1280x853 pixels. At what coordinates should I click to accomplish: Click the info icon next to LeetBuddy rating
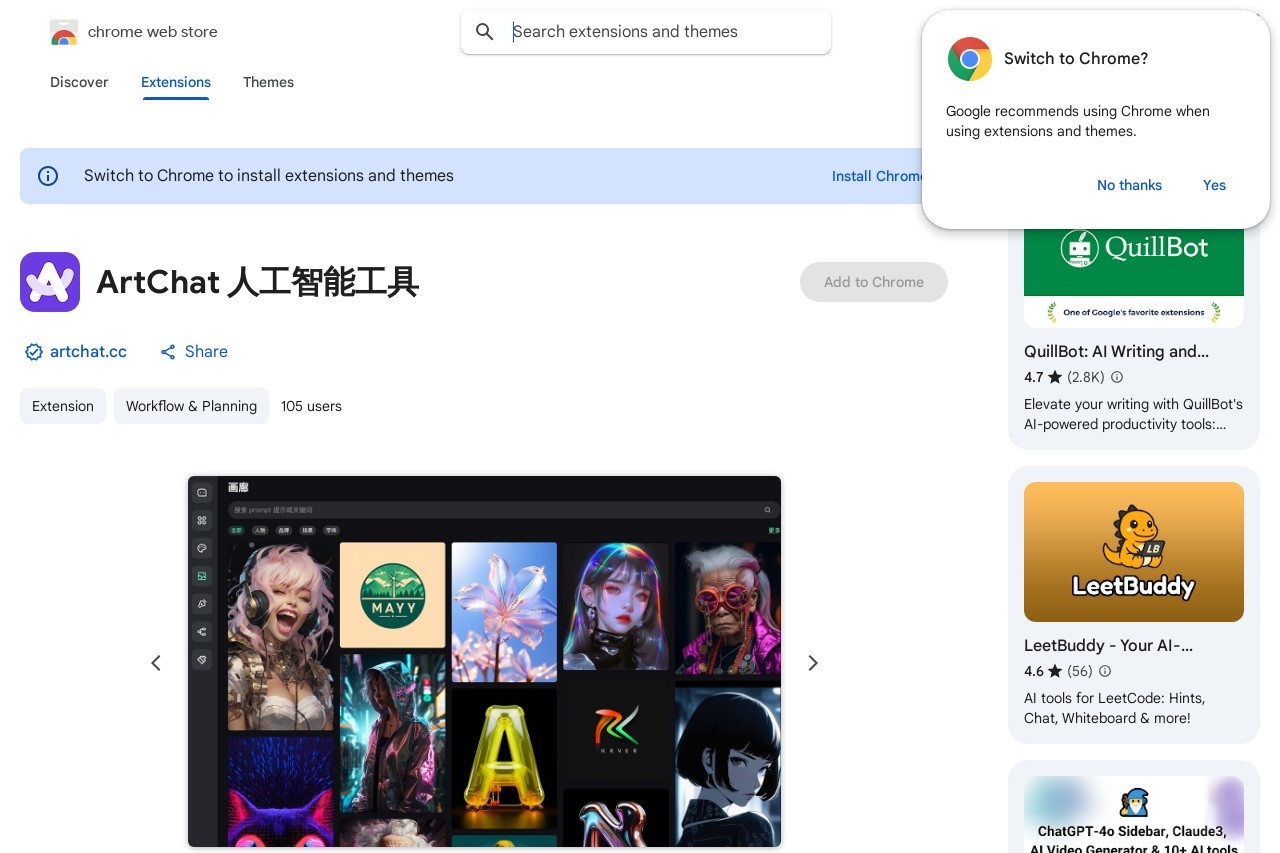tap(1105, 671)
